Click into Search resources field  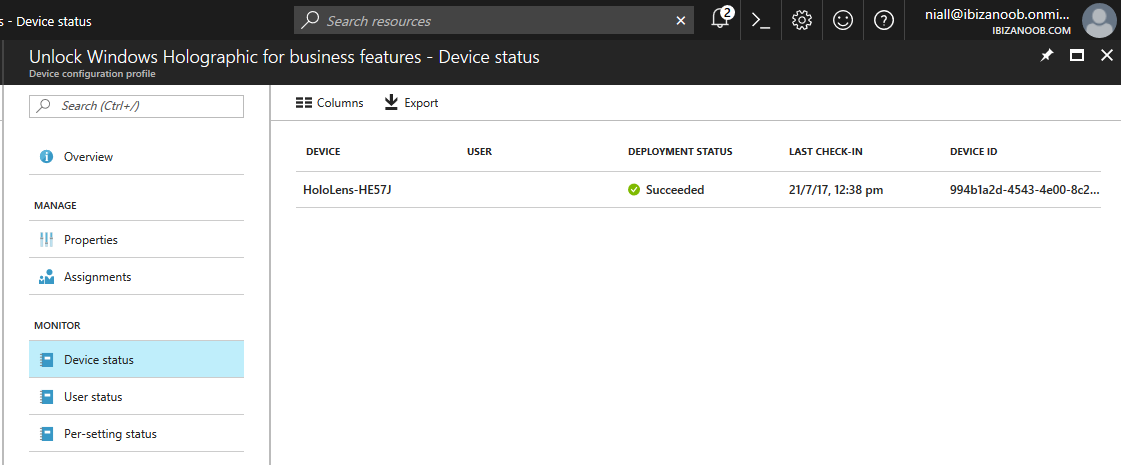493,21
